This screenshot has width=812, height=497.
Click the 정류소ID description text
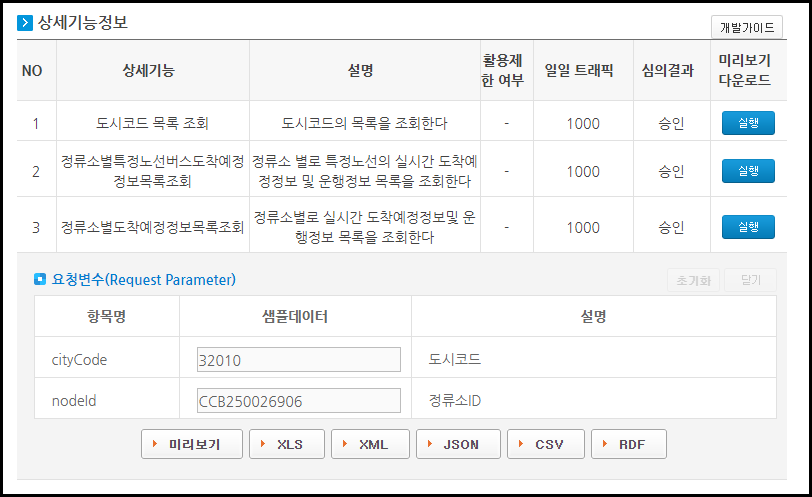point(455,401)
